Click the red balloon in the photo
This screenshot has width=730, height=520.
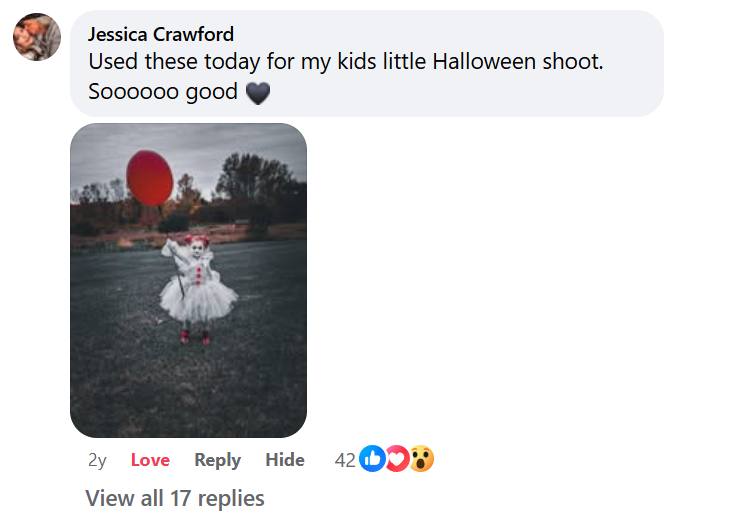tap(149, 178)
